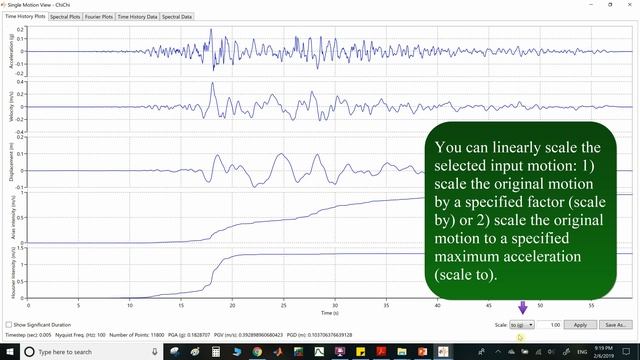This screenshot has height=360, width=640.
Task: Click the acceleration time history plot
Action: pos(330,51)
